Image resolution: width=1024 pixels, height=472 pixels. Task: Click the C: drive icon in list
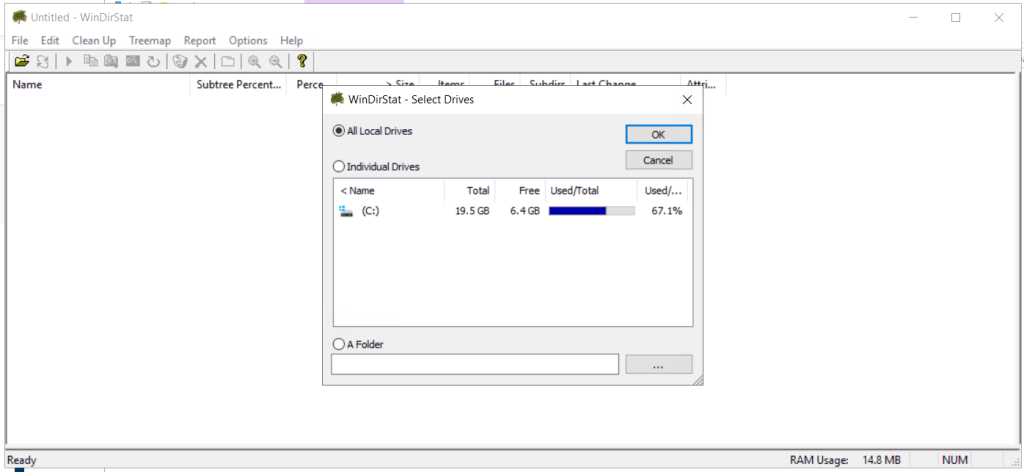pyautogui.click(x=345, y=211)
